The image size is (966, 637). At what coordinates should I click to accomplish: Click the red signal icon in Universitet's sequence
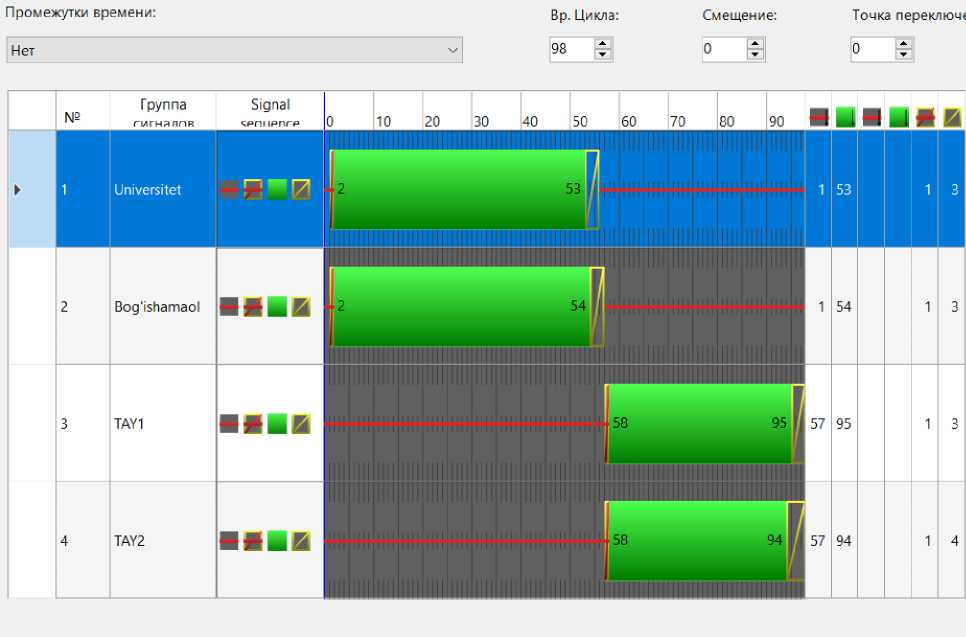(x=229, y=190)
